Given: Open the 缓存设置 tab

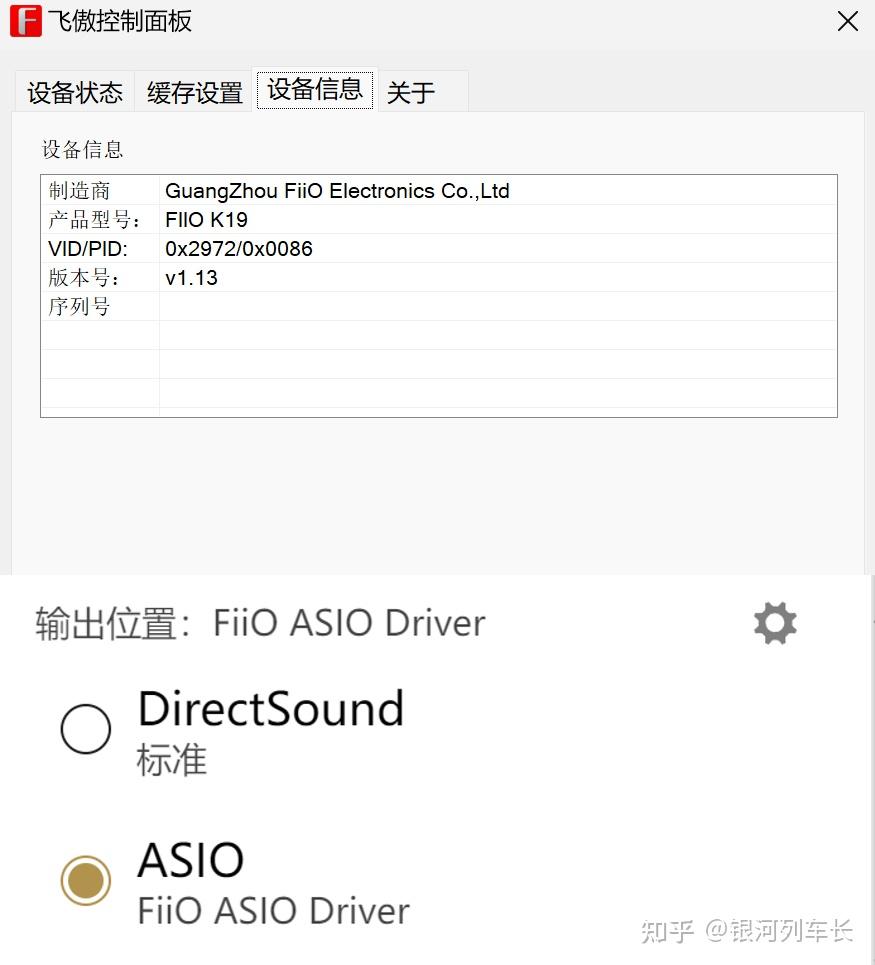Looking at the screenshot, I should point(195,93).
